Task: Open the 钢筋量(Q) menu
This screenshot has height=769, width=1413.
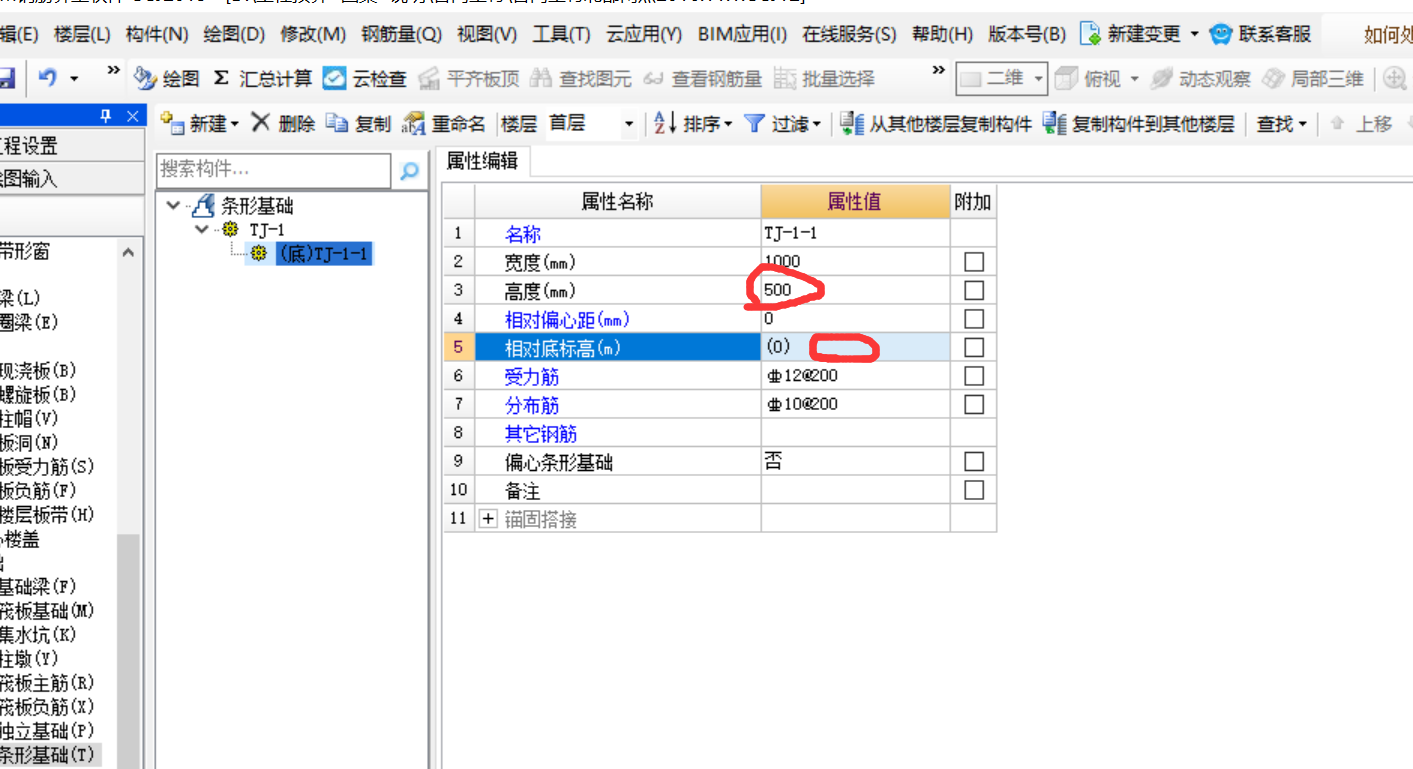Action: [400, 34]
